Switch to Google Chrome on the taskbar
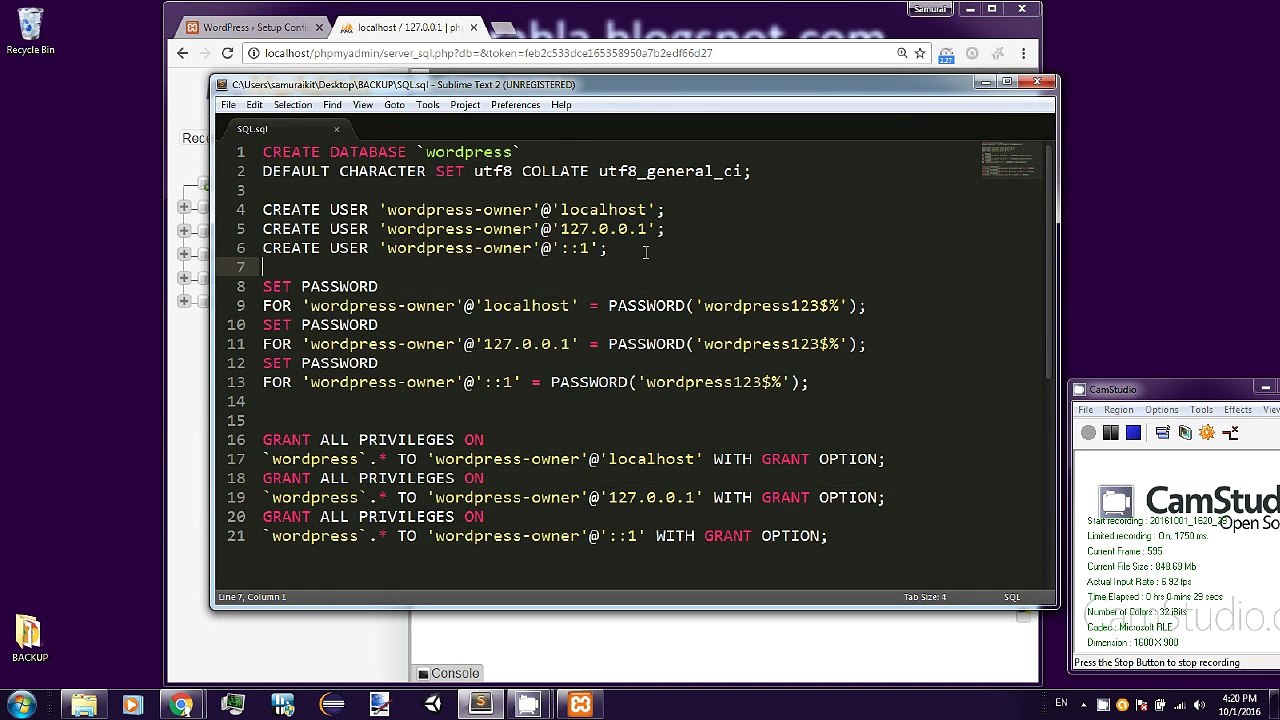Viewport: 1280px width, 720px height. (x=181, y=705)
